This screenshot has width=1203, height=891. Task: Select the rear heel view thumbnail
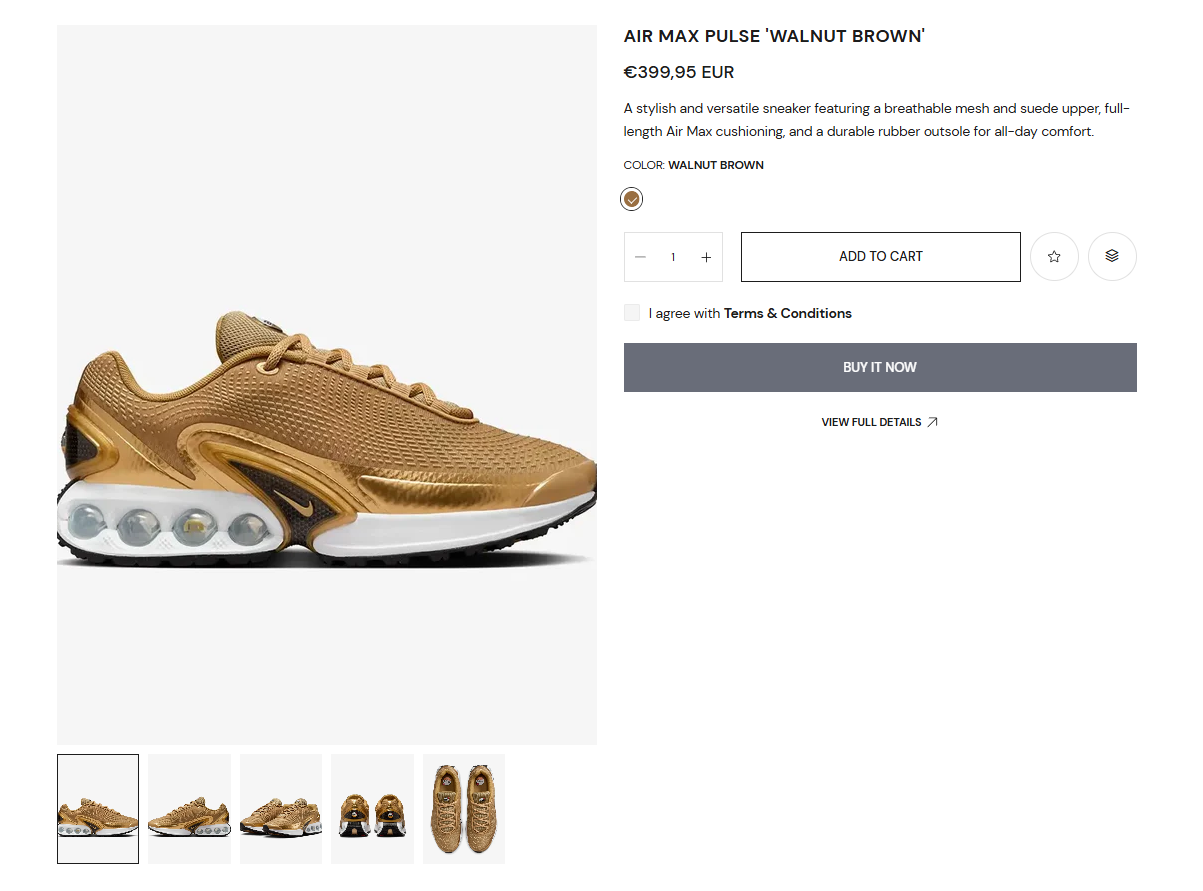point(372,809)
